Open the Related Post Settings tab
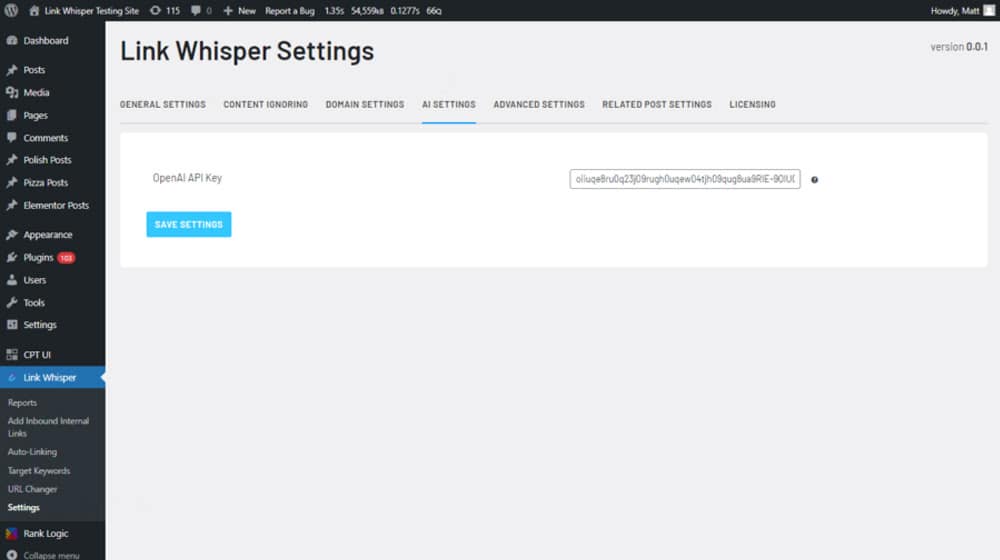1000x560 pixels. (657, 105)
